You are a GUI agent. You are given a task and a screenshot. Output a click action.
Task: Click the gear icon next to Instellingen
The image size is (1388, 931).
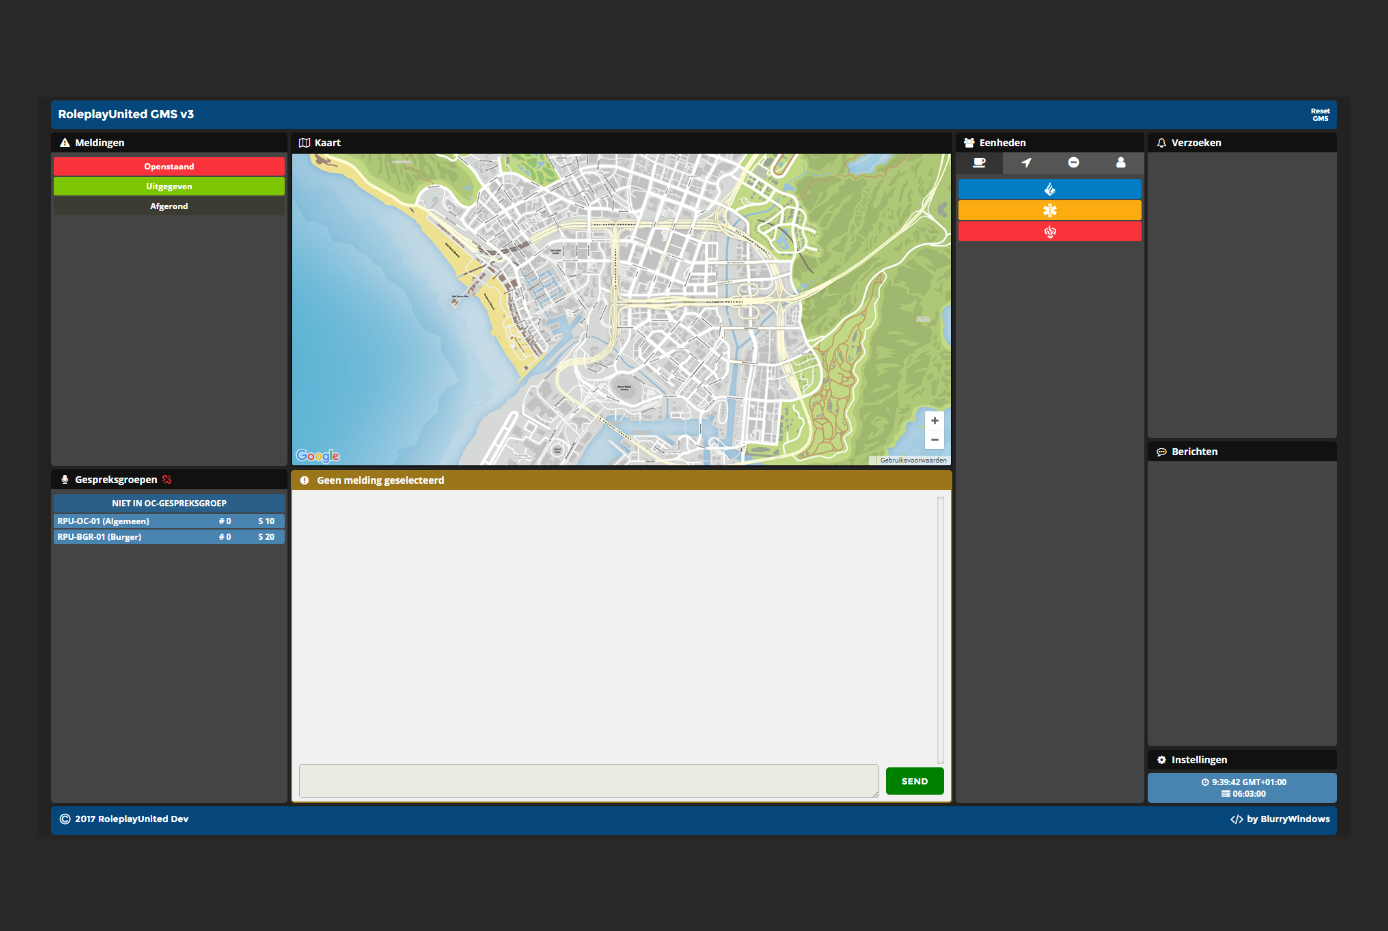pos(1161,760)
